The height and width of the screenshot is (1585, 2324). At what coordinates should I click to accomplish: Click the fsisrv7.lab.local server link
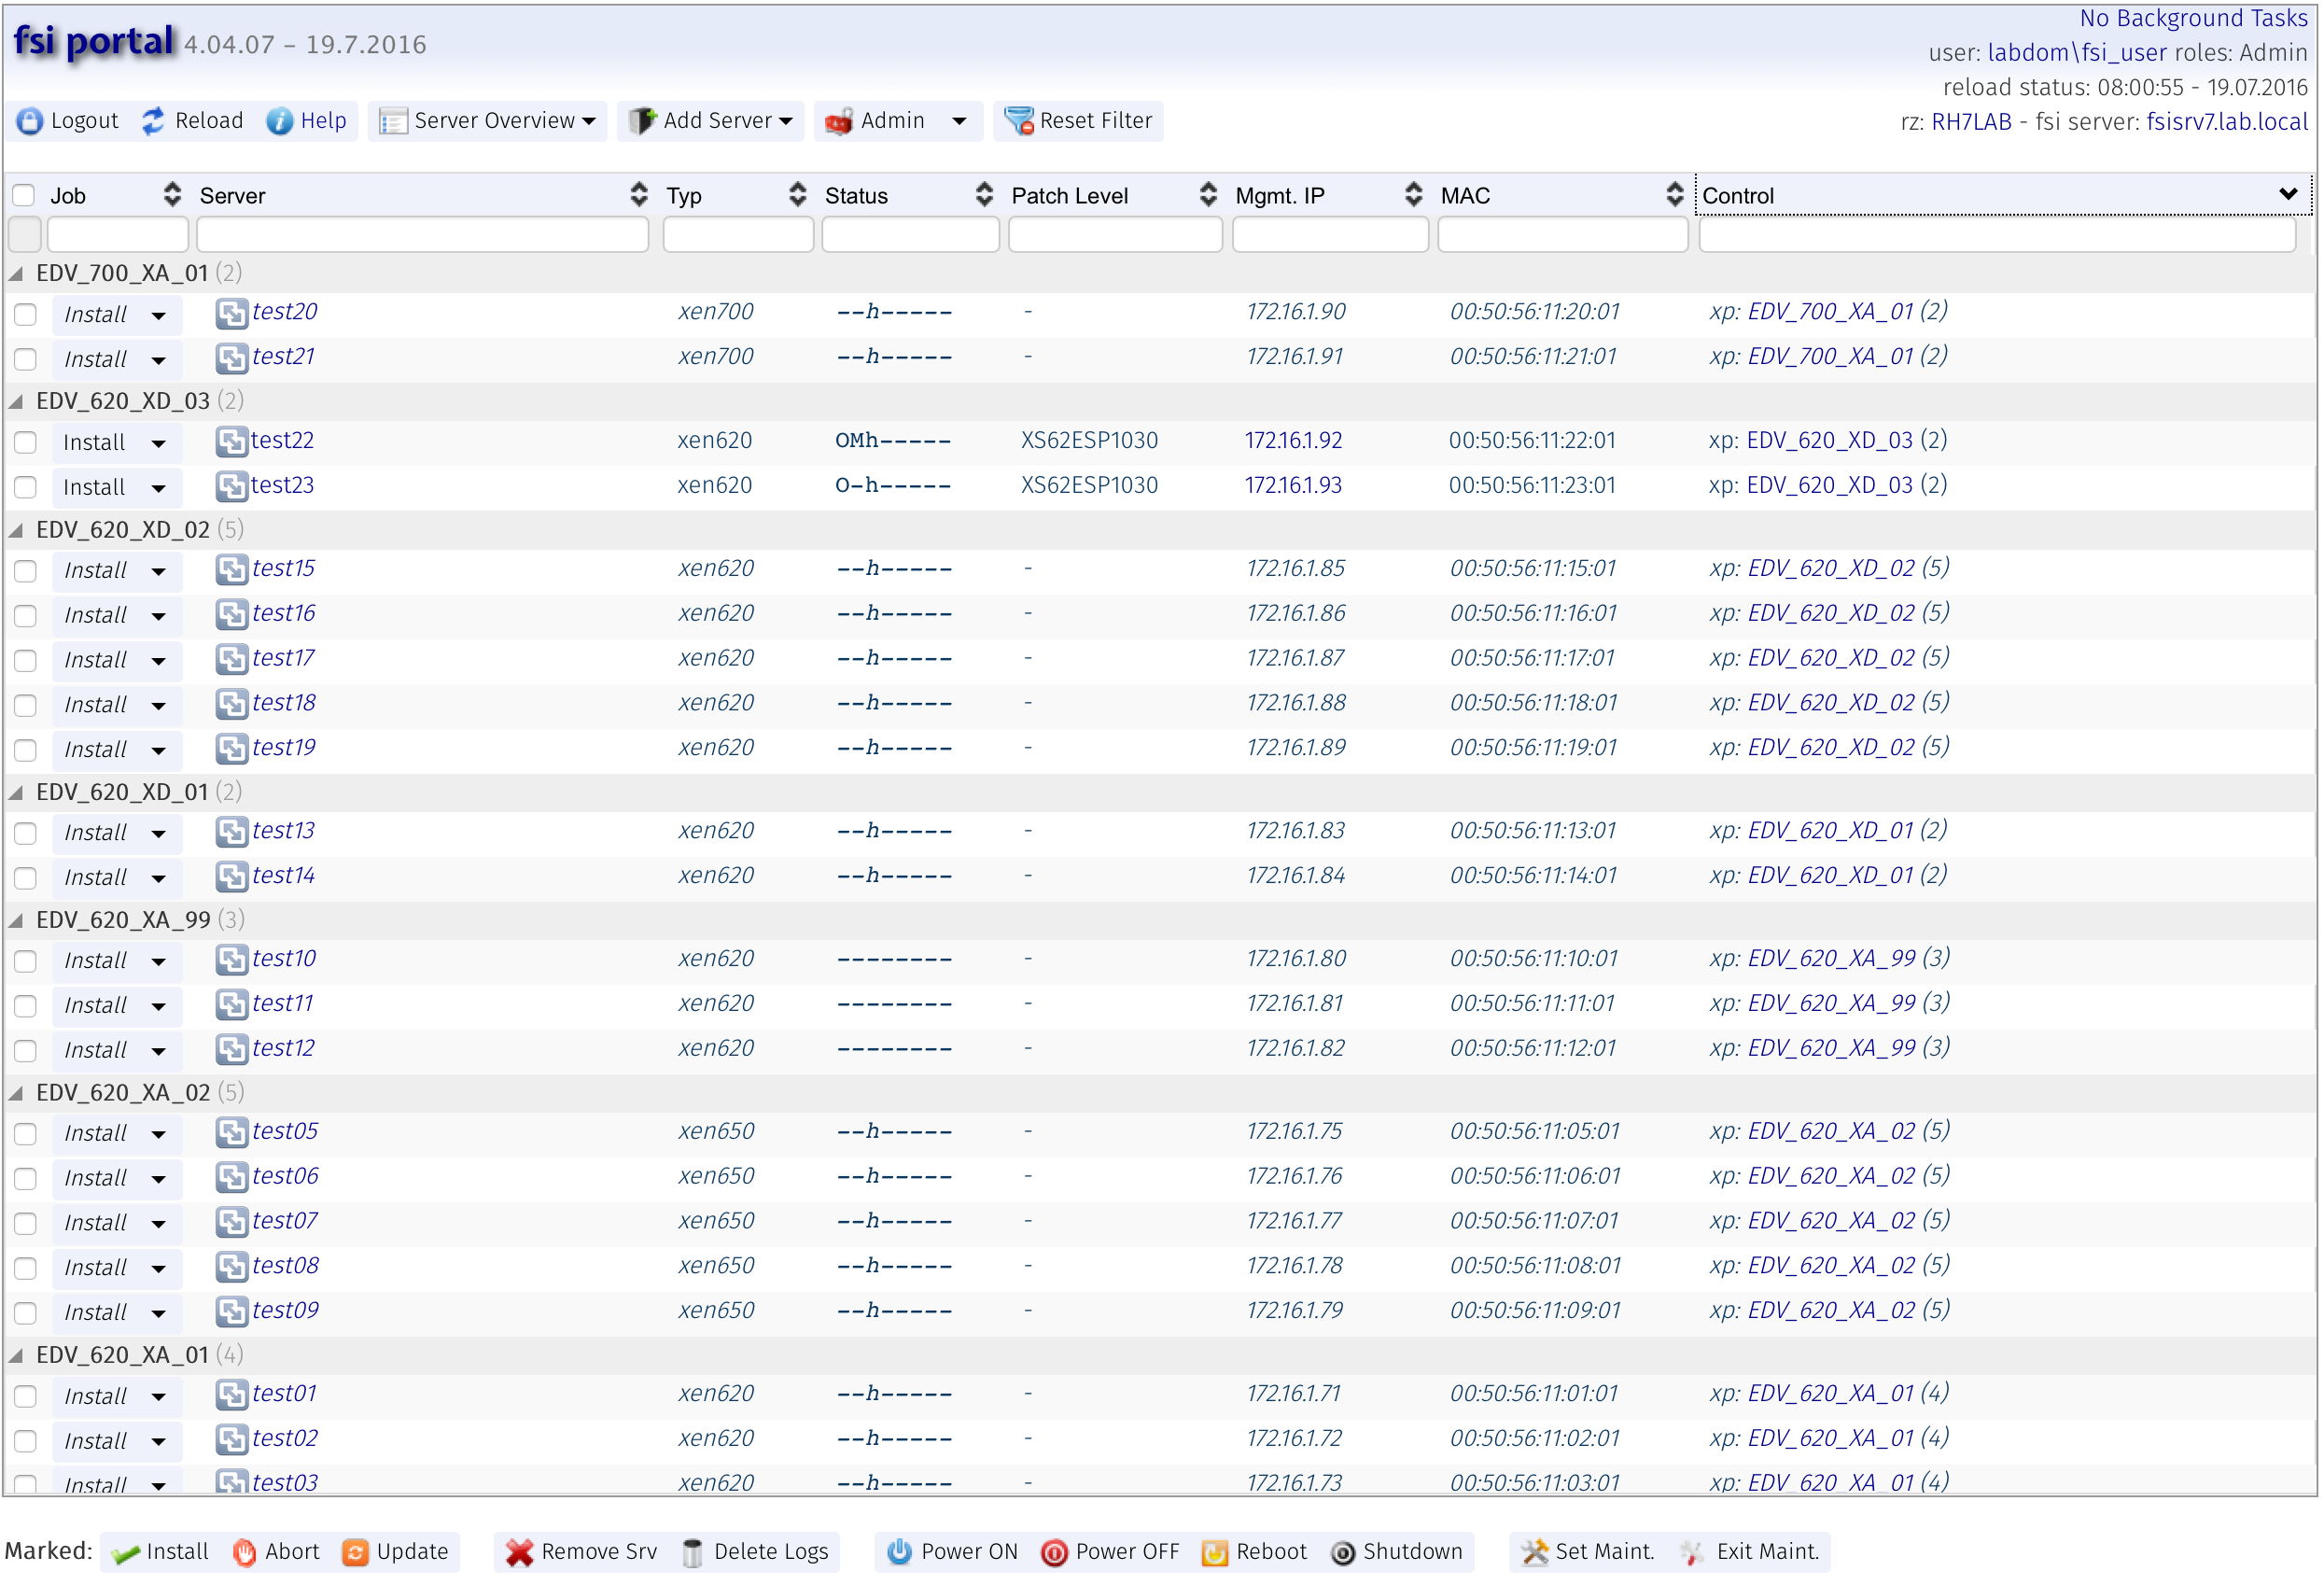coord(2227,122)
